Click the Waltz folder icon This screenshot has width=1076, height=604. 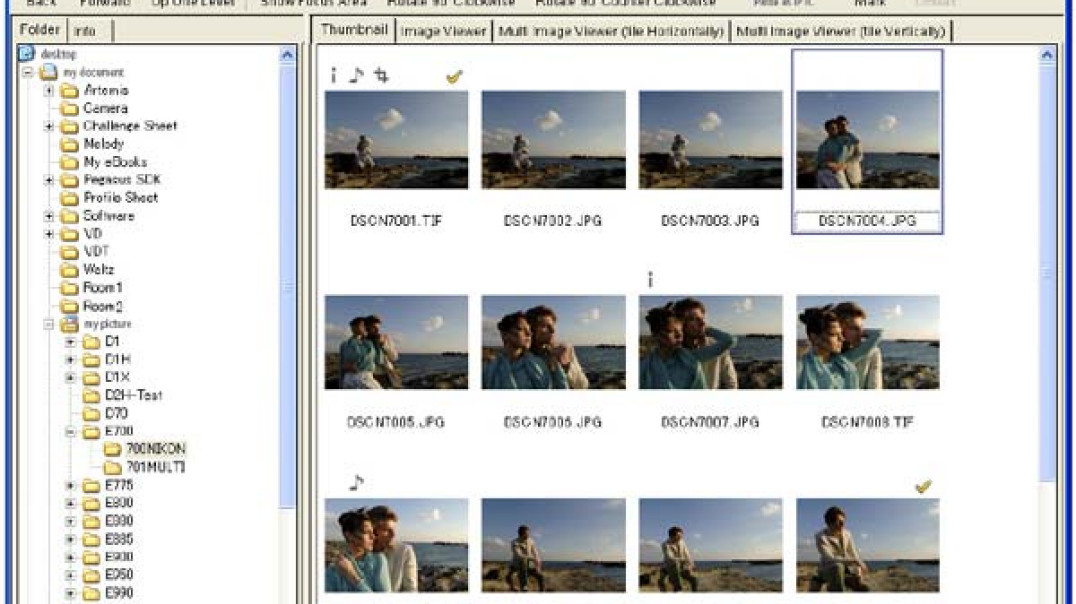(69, 270)
